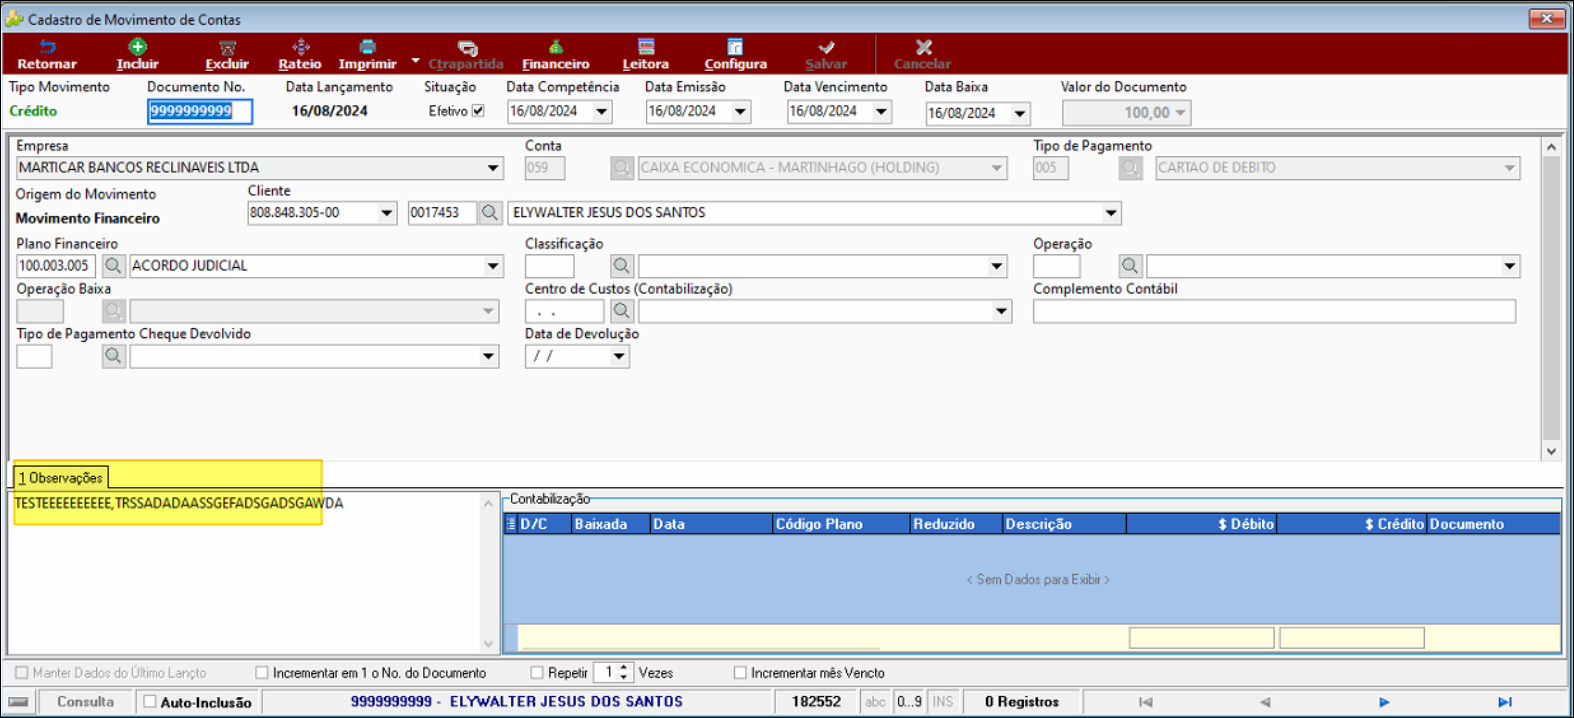Increment the Repetir Vezes spinner
The height and width of the screenshot is (718, 1574).
624,668
